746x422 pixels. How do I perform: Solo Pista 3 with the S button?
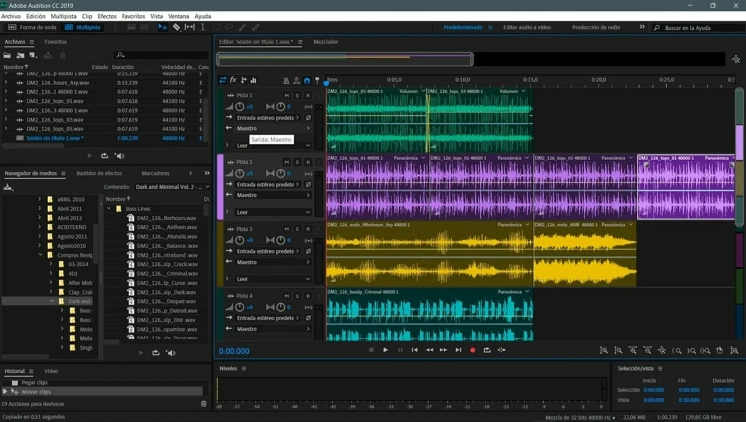[297, 229]
